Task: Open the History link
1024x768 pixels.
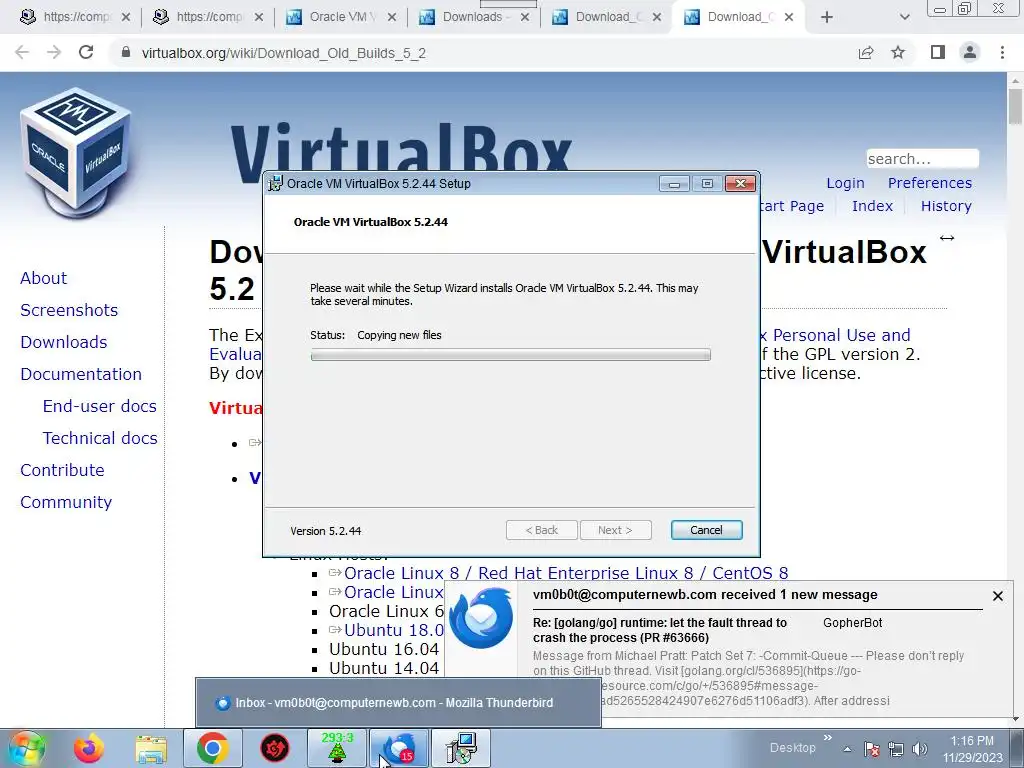Action: [946, 206]
